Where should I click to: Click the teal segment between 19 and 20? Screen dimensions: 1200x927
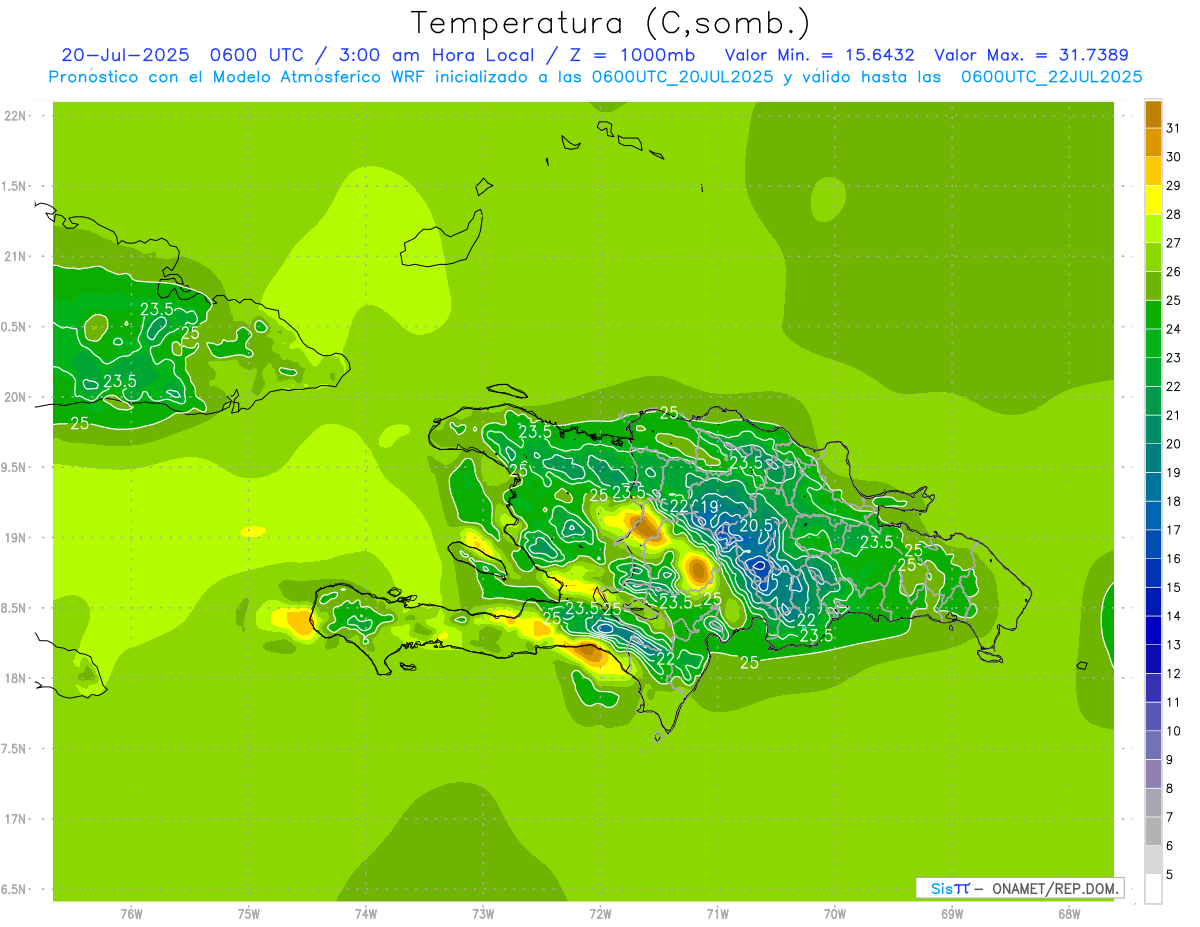coord(1153,458)
